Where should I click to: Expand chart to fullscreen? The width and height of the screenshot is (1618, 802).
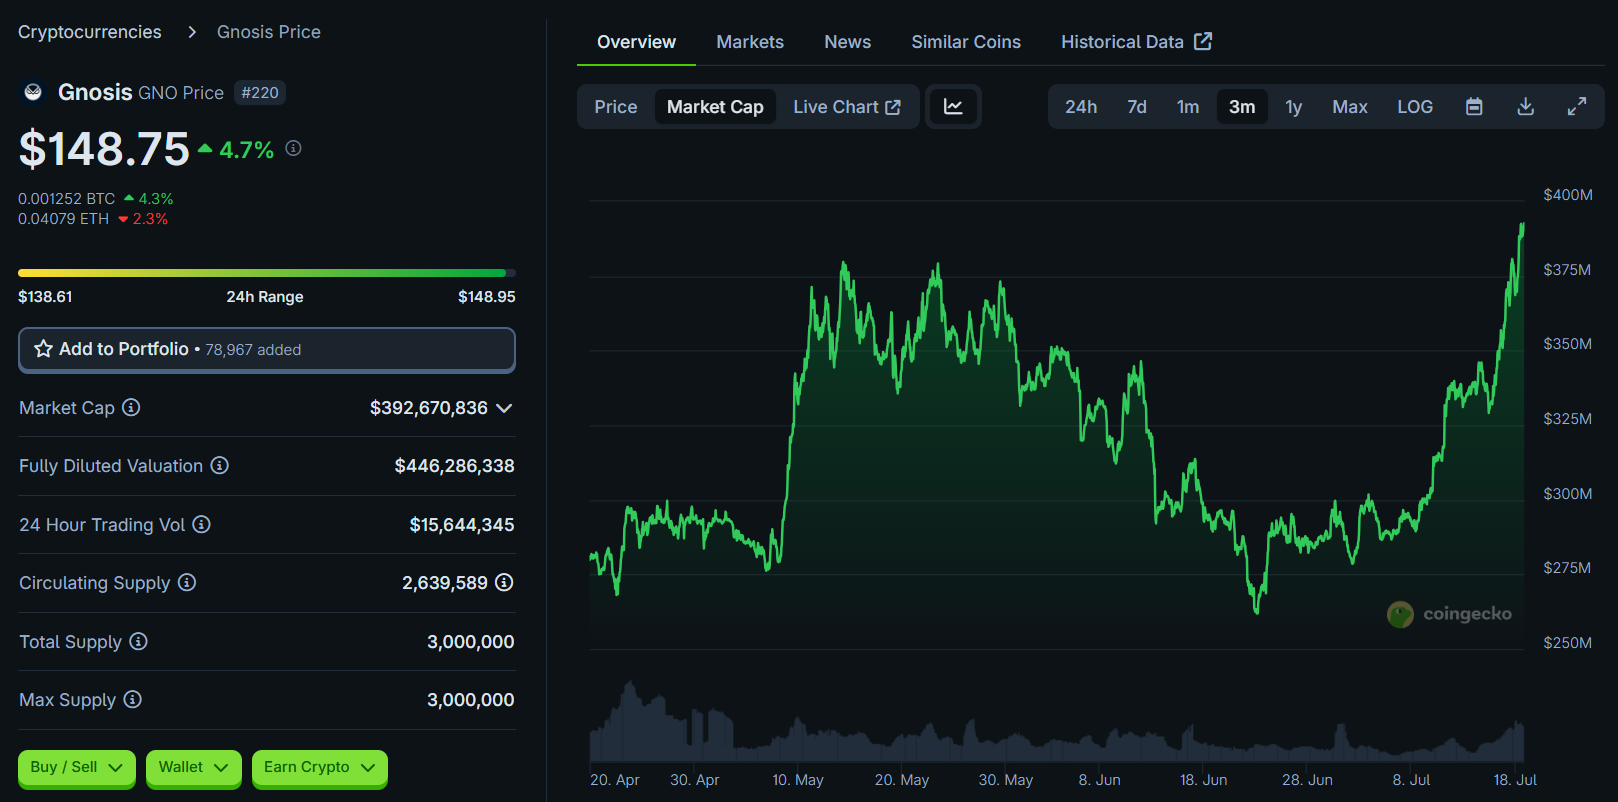[x=1576, y=107]
